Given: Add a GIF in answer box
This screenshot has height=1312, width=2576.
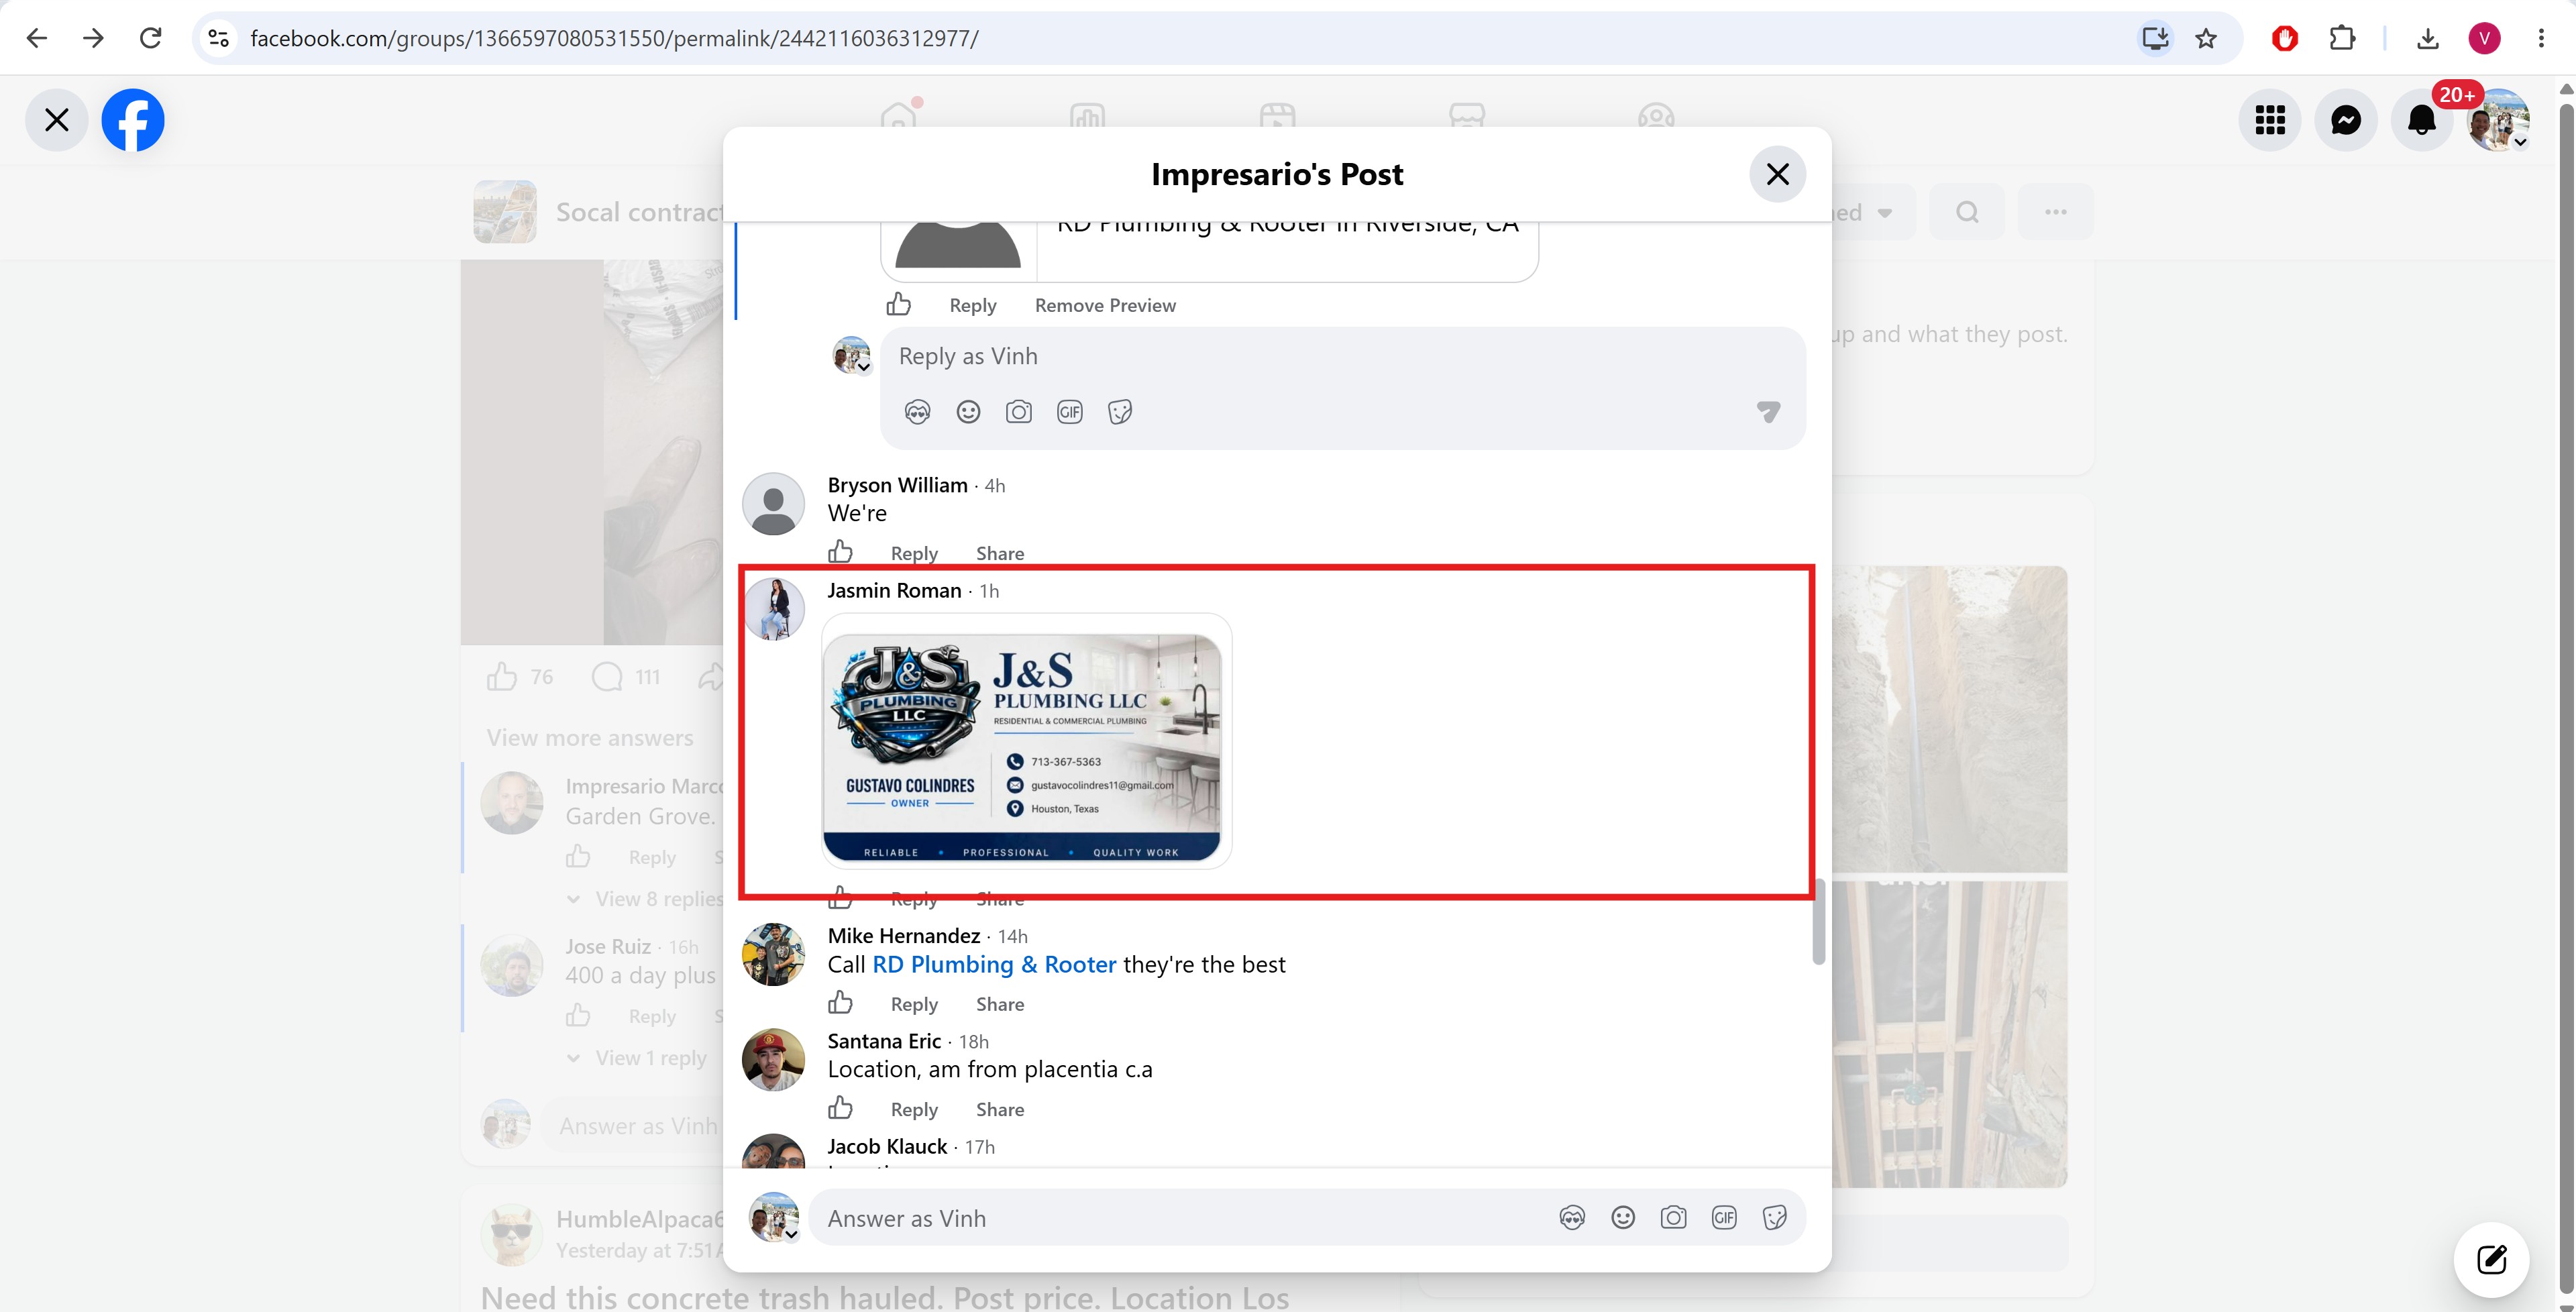Looking at the screenshot, I should (1724, 1218).
